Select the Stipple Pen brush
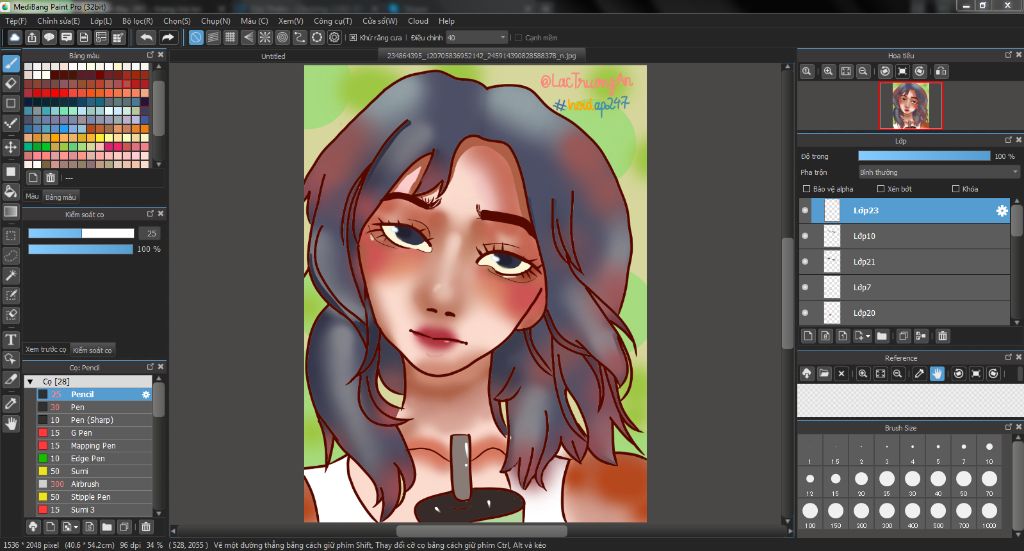The height and width of the screenshot is (551, 1024). [94, 497]
